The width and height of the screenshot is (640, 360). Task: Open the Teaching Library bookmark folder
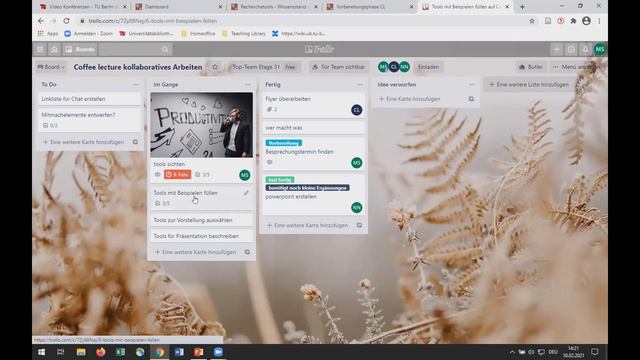(x=244, y=33)
